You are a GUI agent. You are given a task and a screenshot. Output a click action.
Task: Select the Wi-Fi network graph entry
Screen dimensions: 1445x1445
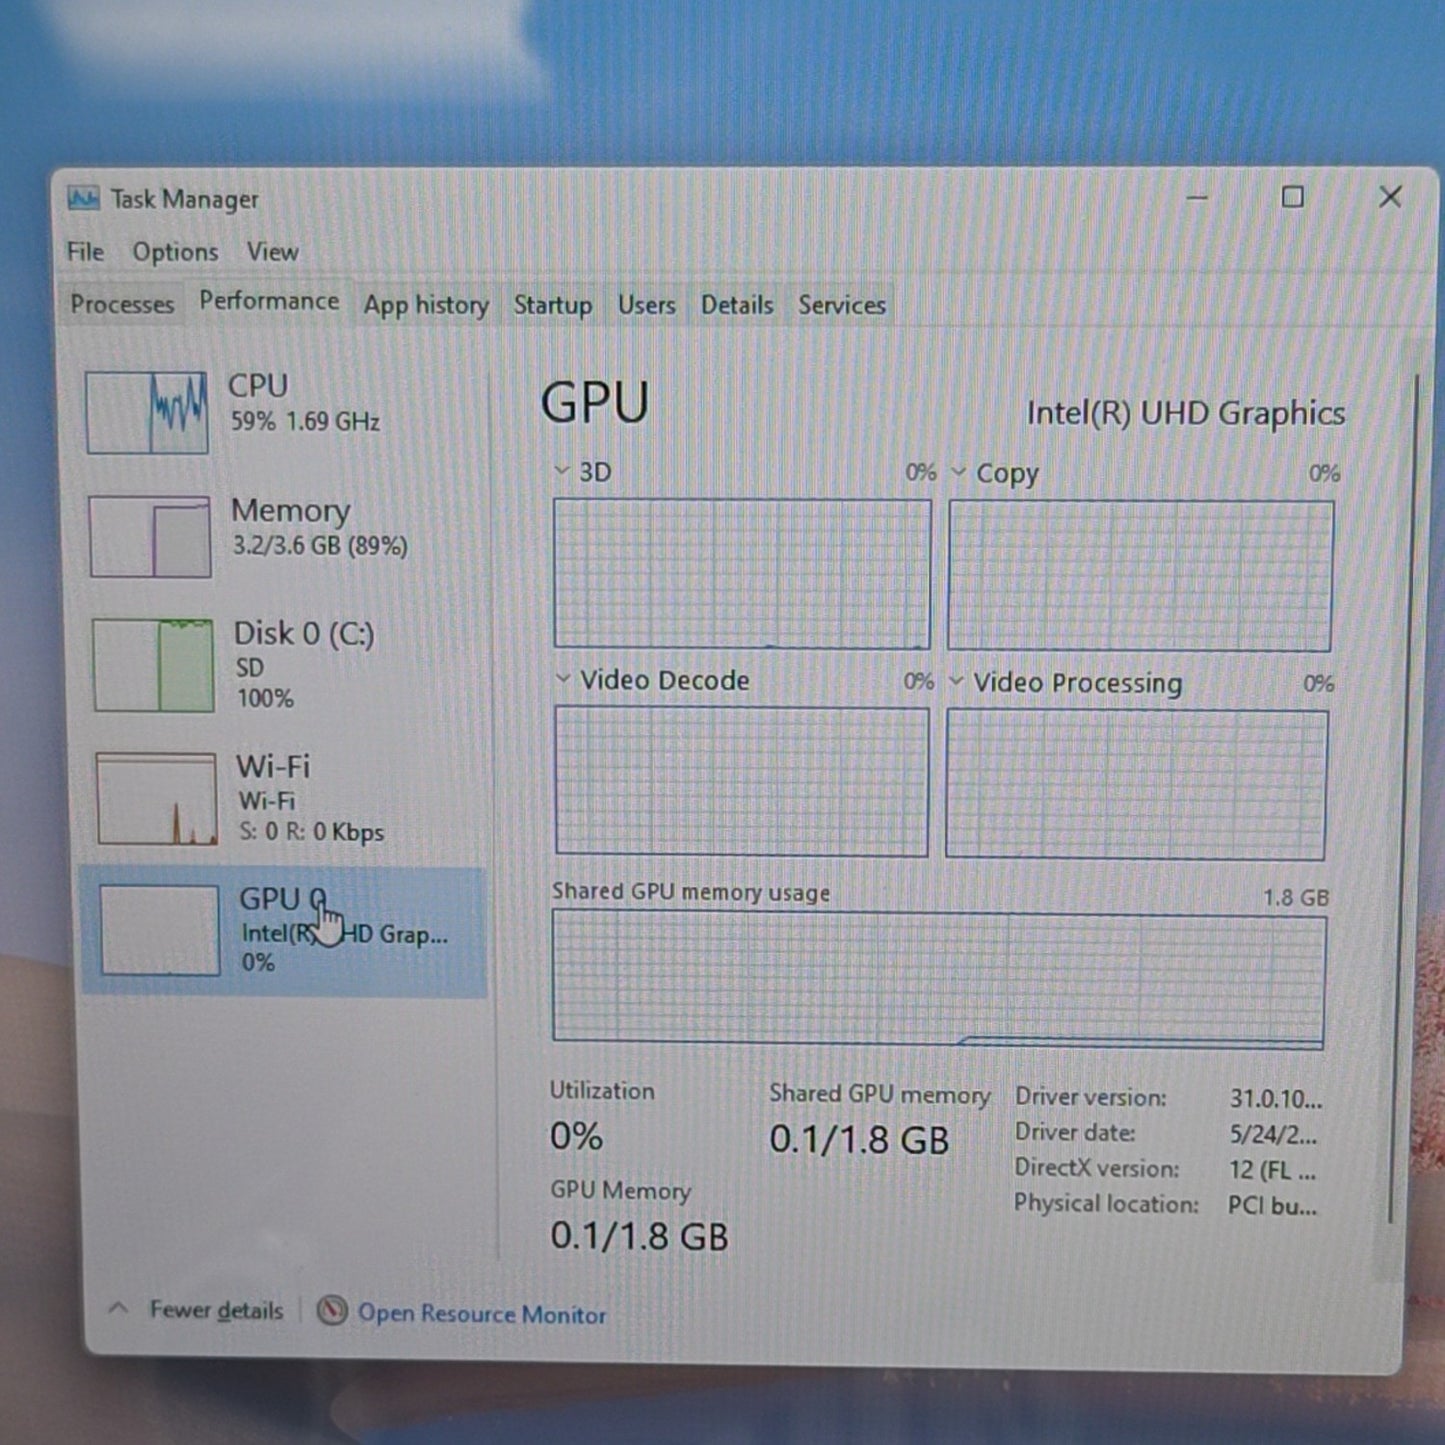click(280, 798)
